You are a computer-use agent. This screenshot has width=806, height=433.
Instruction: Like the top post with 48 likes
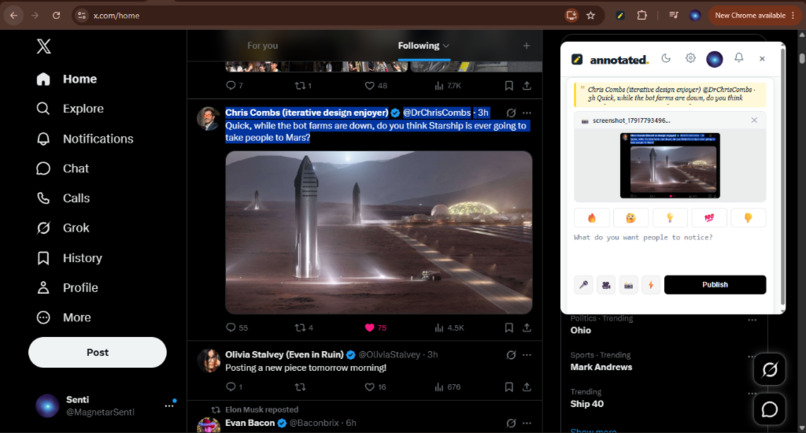click(x=376, y=85)
